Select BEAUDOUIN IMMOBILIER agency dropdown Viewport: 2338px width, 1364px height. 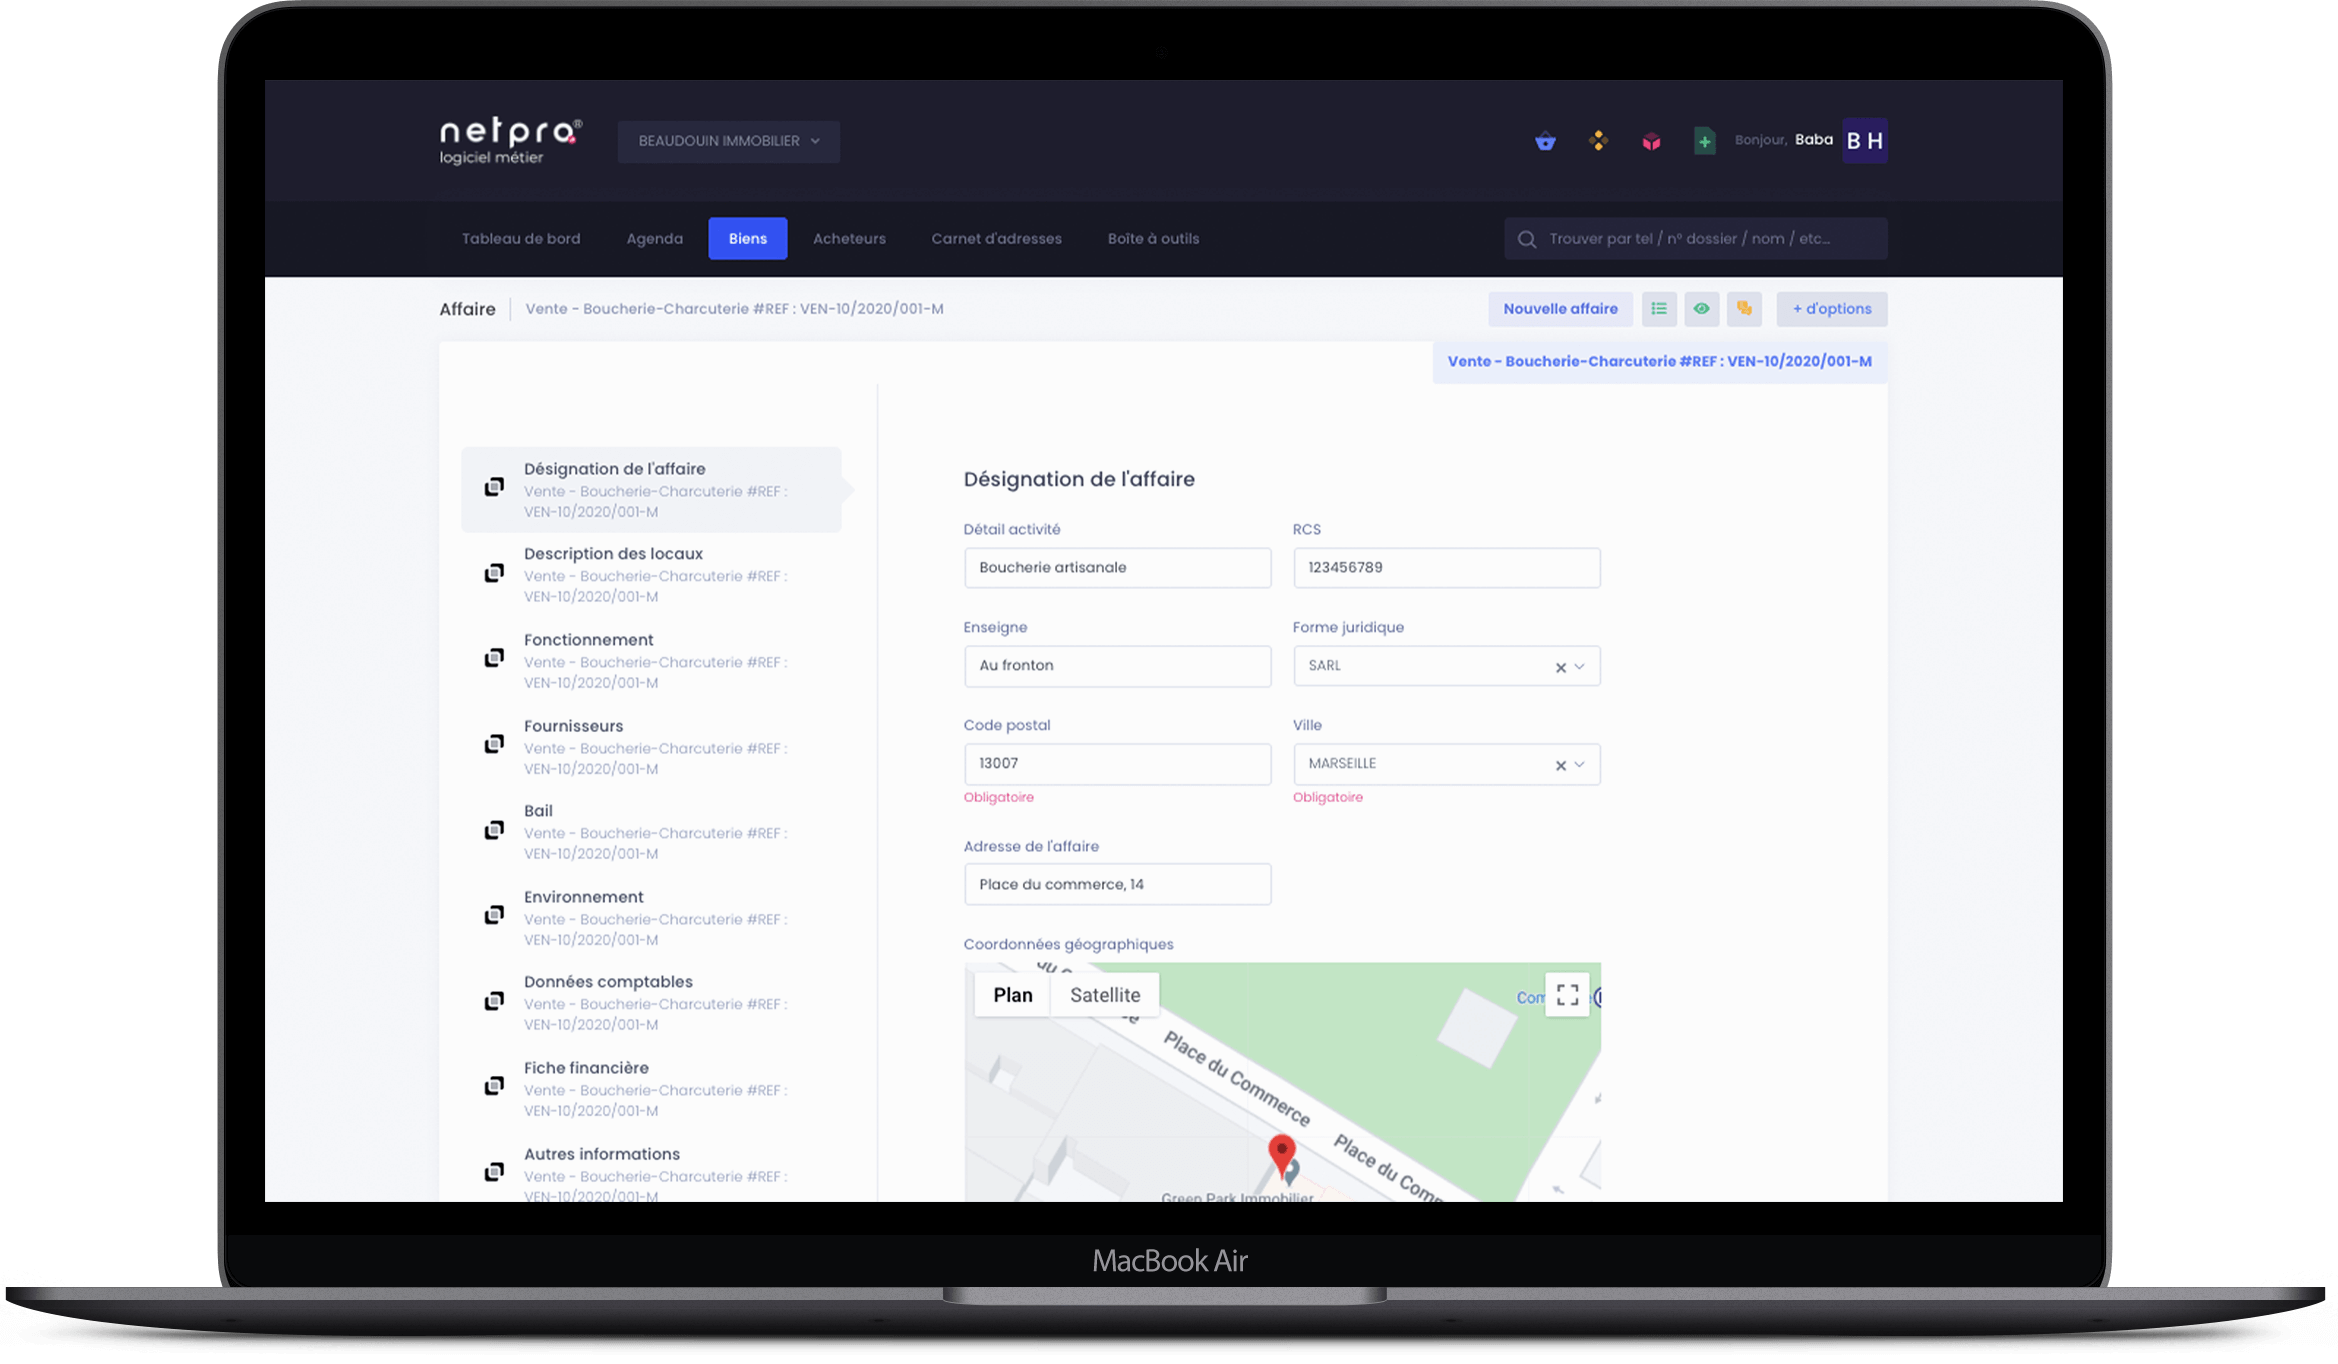click(x=727, y=140)
